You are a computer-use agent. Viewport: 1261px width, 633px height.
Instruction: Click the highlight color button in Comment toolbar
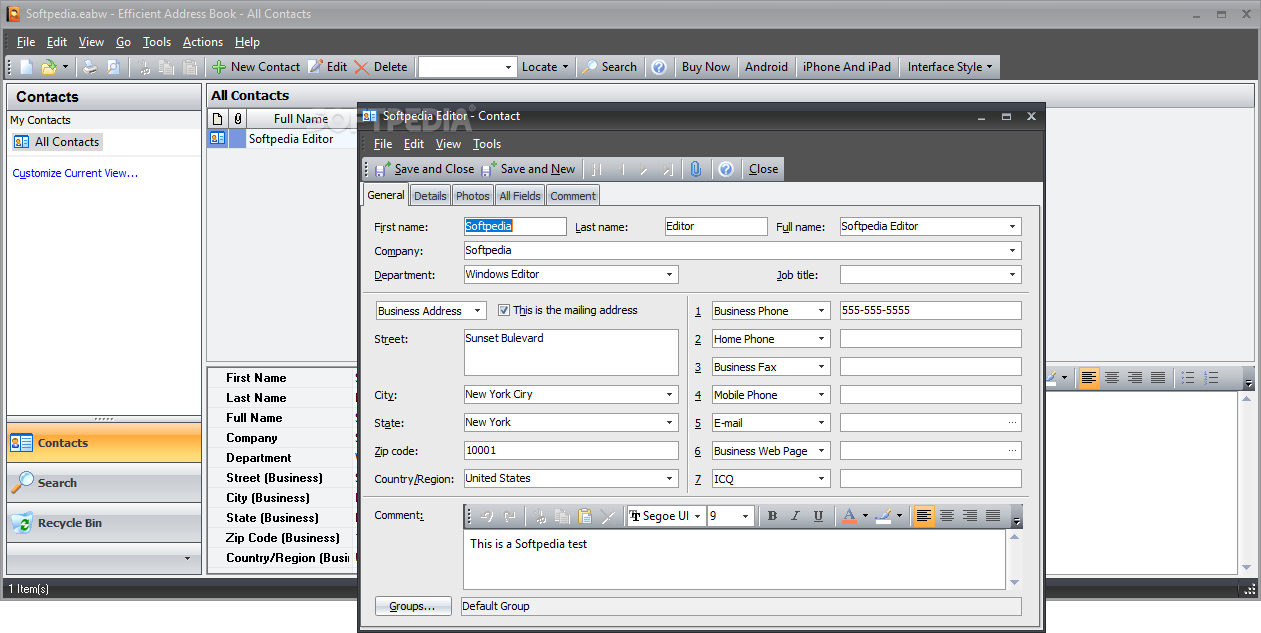[x=883, y=516]
